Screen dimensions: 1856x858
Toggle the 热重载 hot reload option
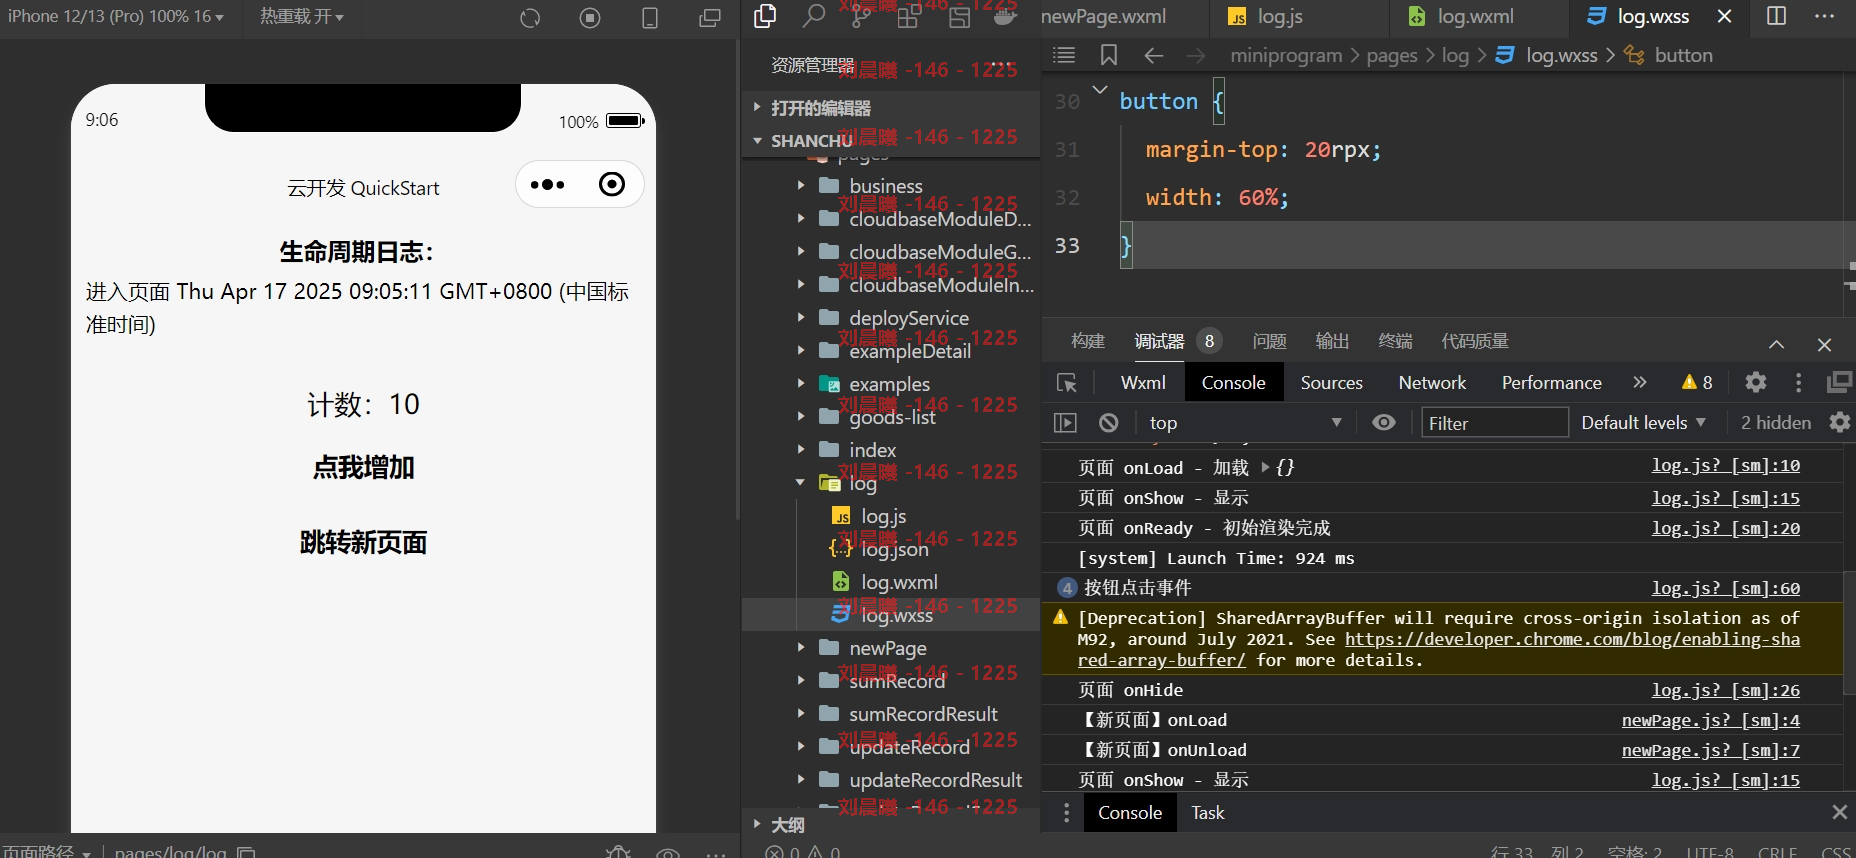tap(302, 16)
